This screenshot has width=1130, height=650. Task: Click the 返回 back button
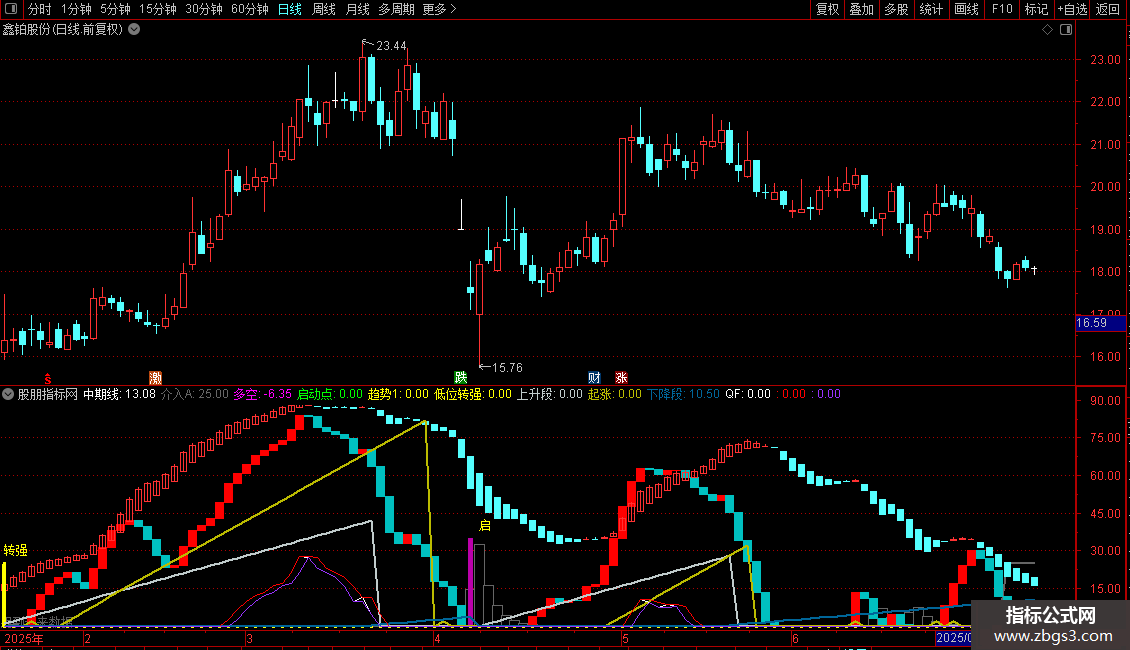click(x=1108, y=9)
